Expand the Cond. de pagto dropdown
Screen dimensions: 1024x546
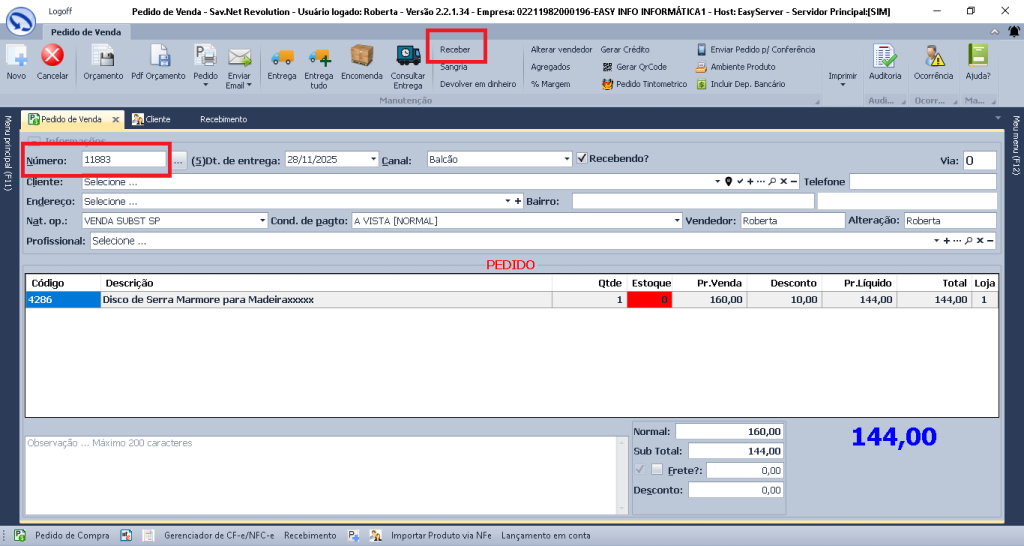676,220
